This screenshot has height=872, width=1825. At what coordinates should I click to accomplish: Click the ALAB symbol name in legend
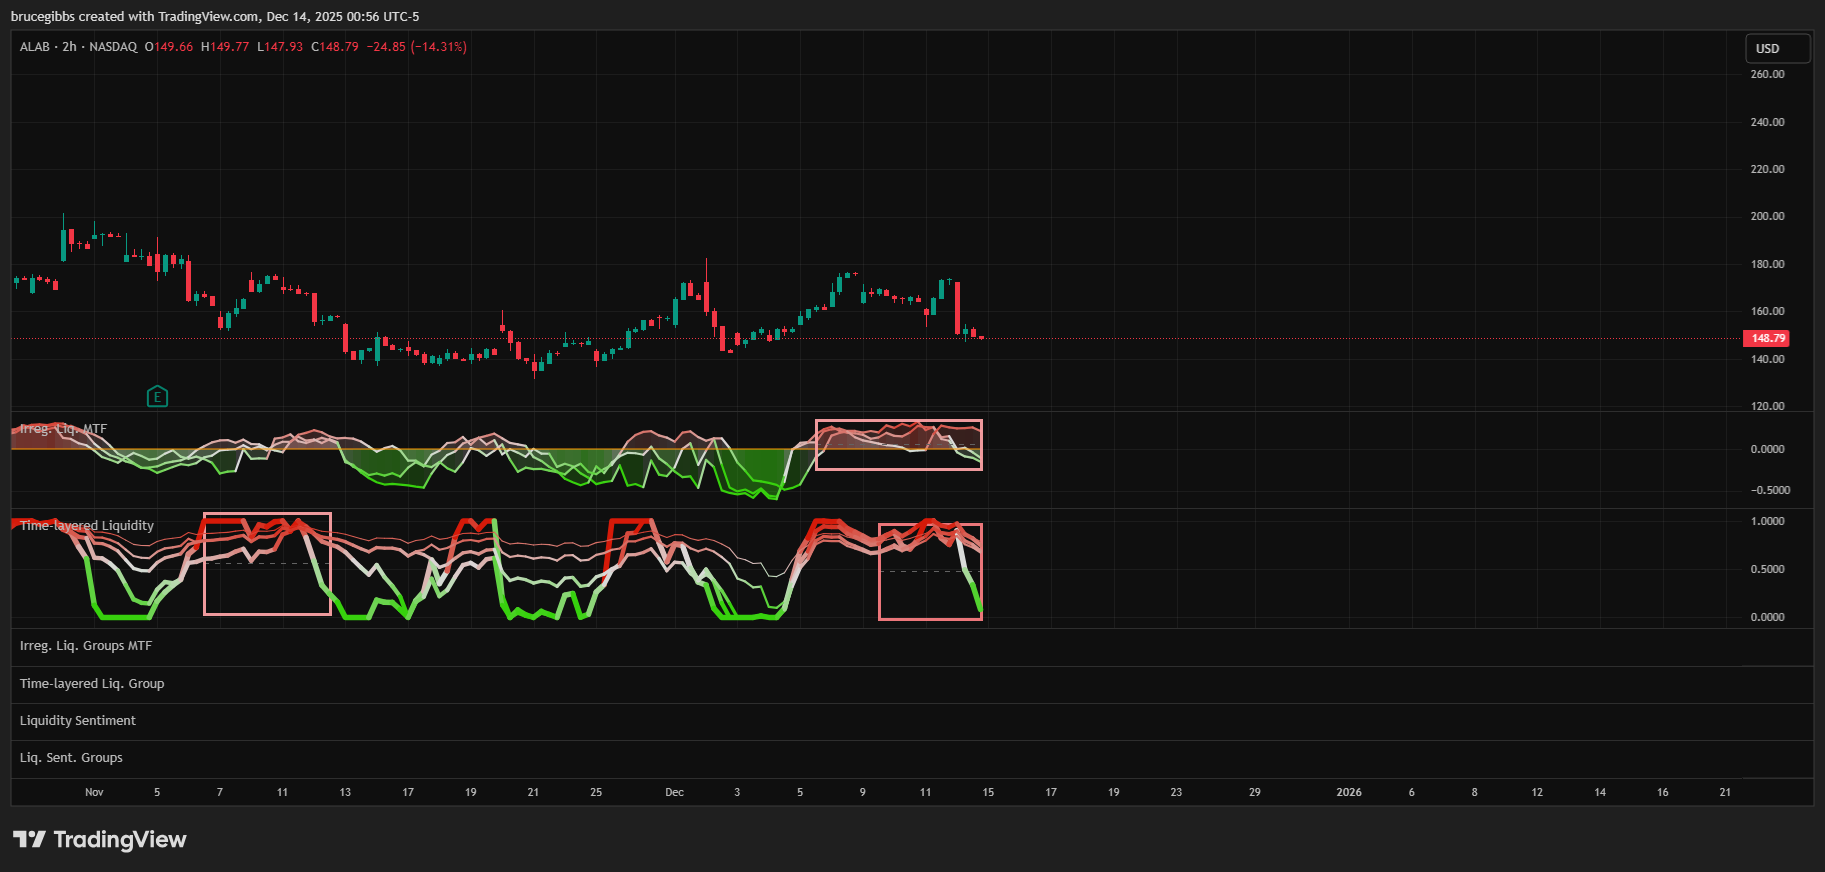click(34, 47)
